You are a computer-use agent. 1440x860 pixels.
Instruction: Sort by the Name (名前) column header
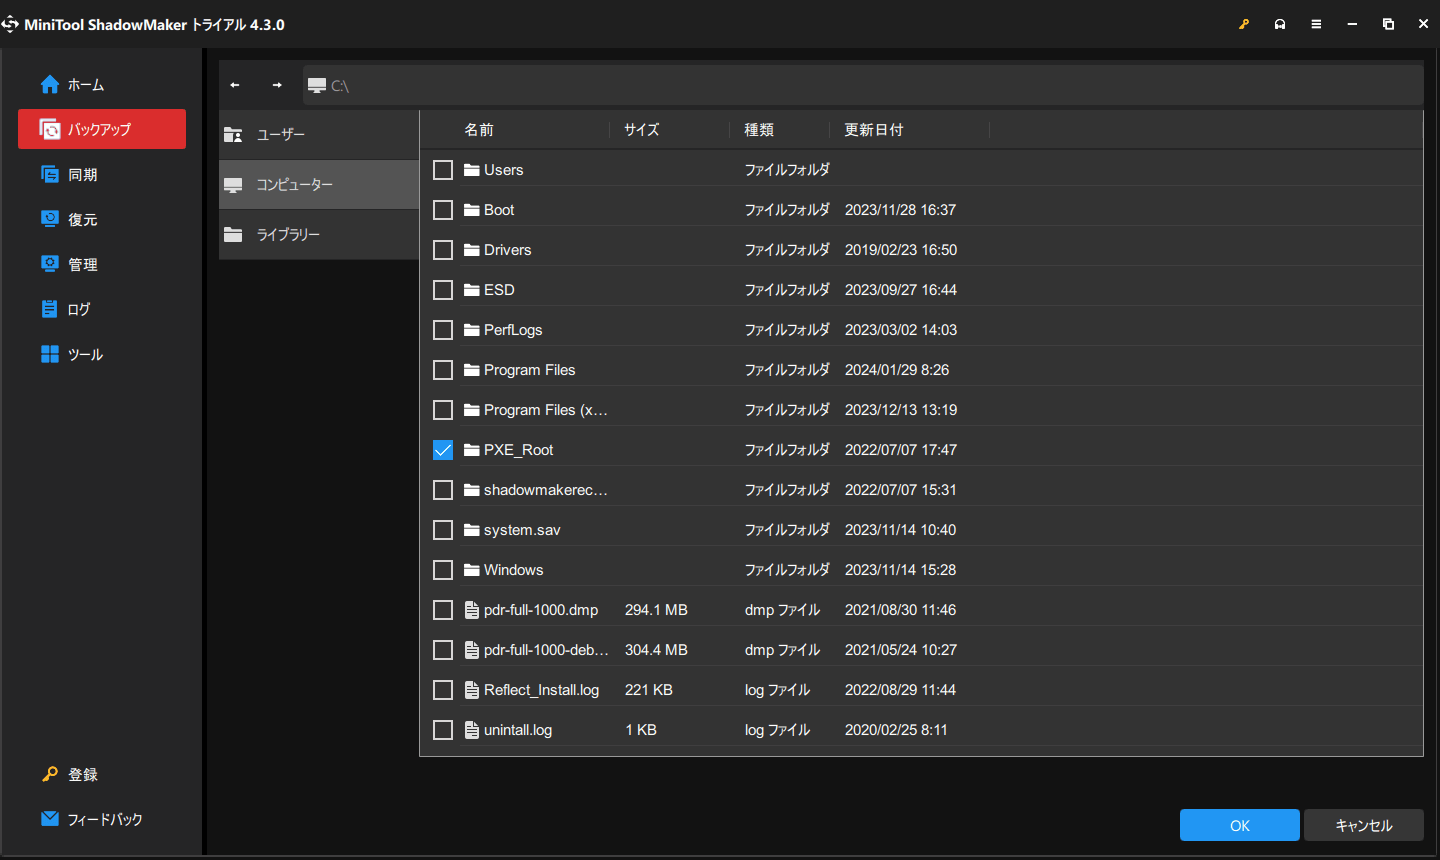(x=479, y=130)
